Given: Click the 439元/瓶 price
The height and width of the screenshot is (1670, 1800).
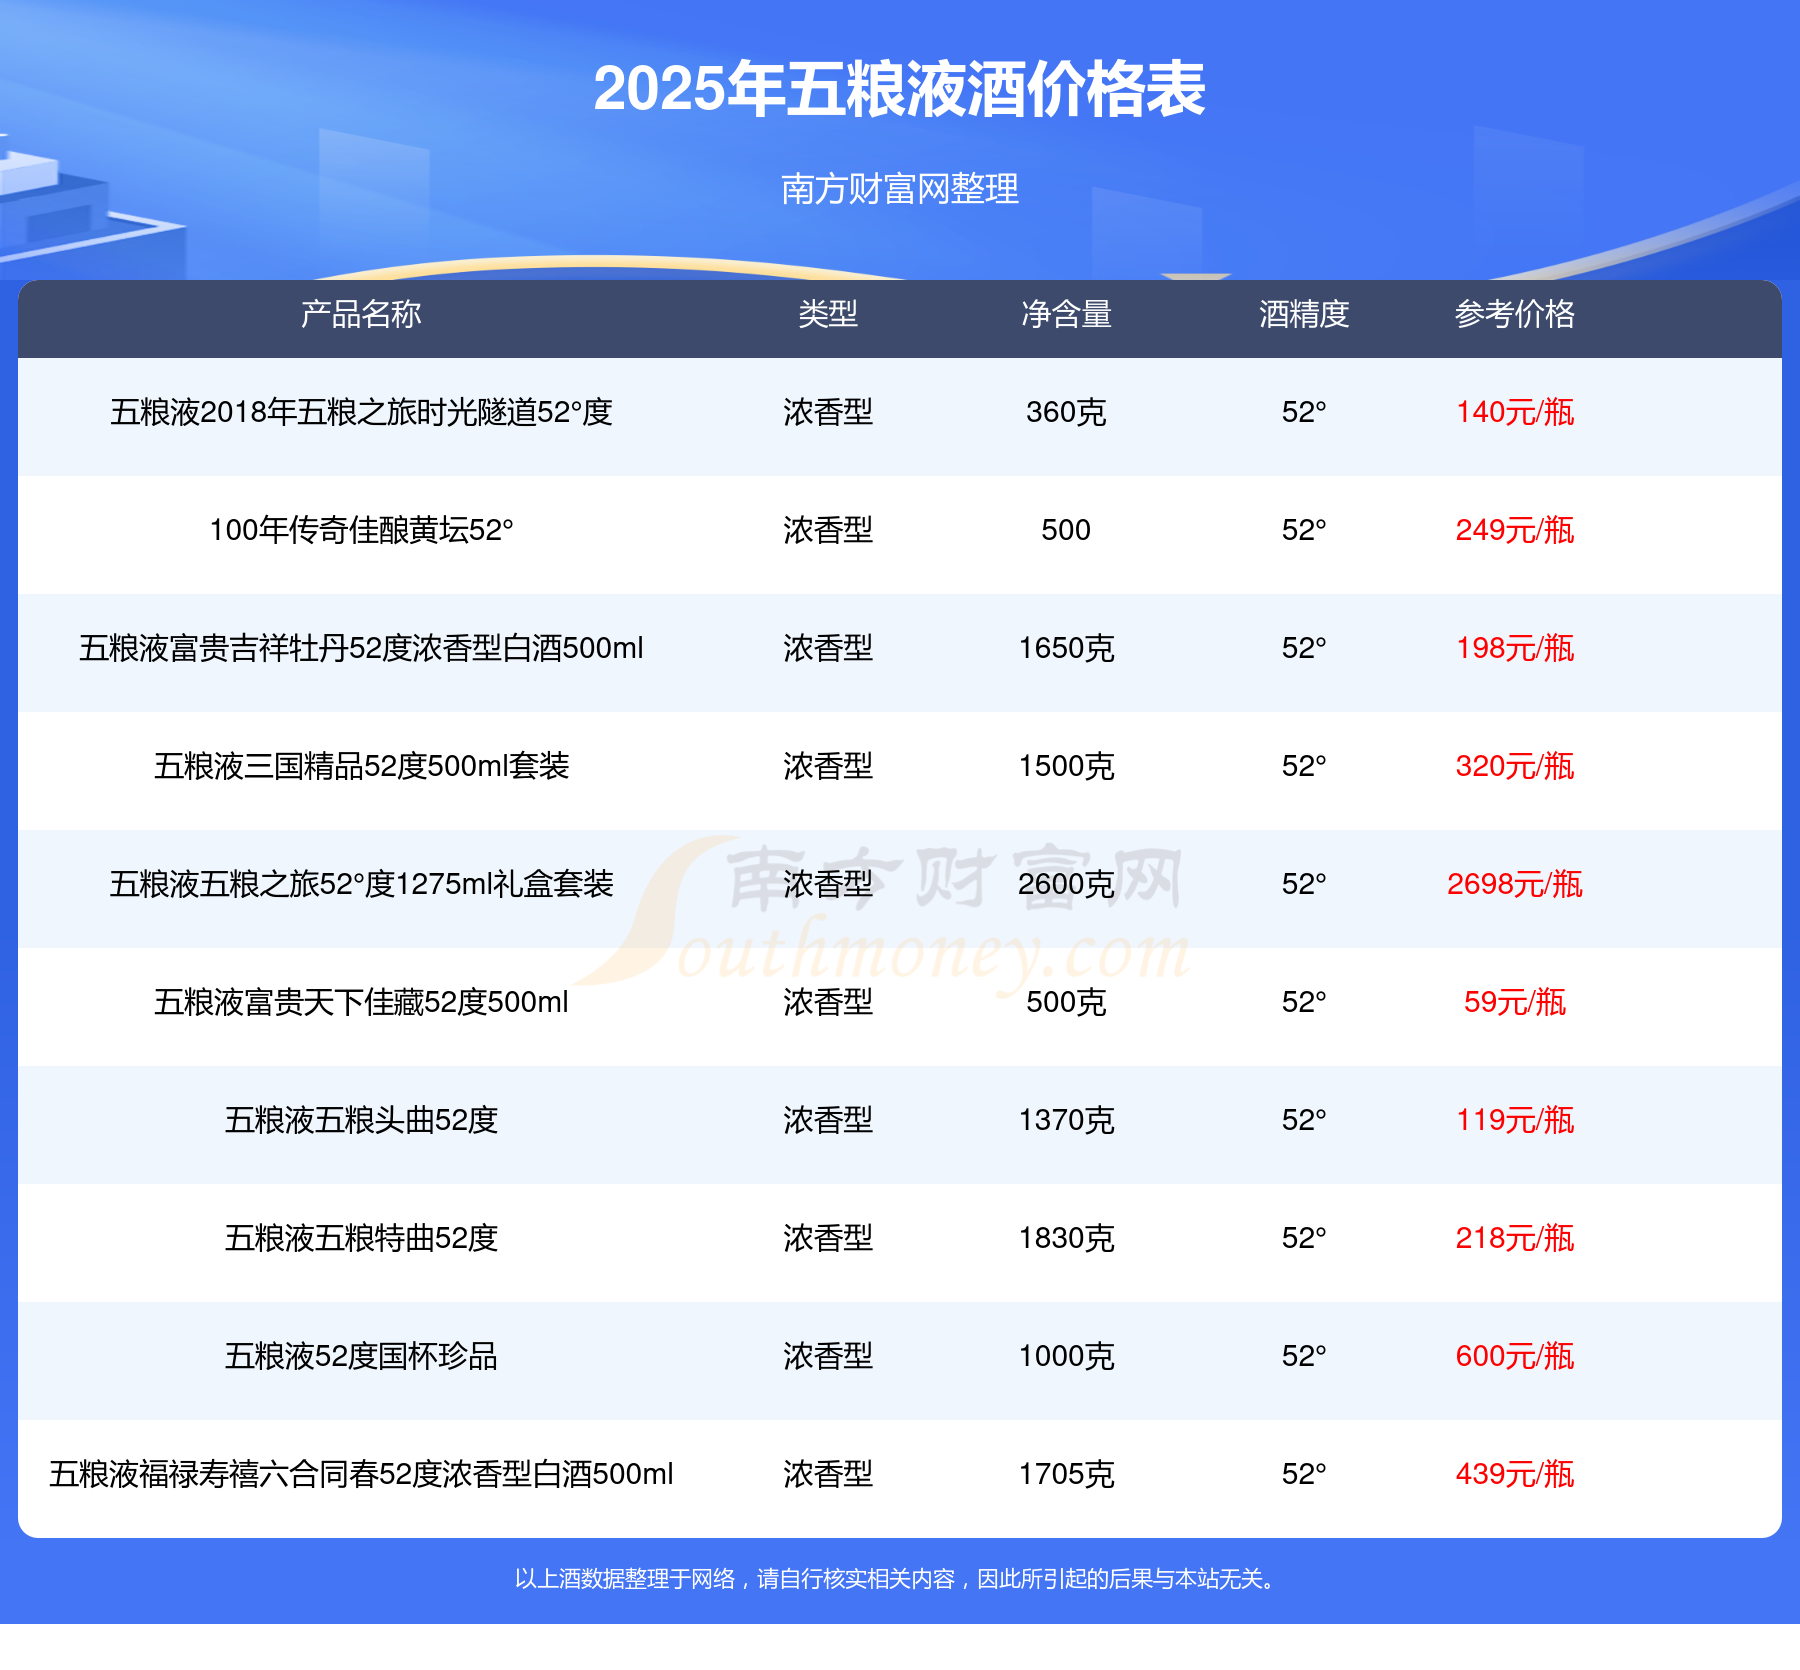Looking at the screenshot, I should click(1515, 1474).
